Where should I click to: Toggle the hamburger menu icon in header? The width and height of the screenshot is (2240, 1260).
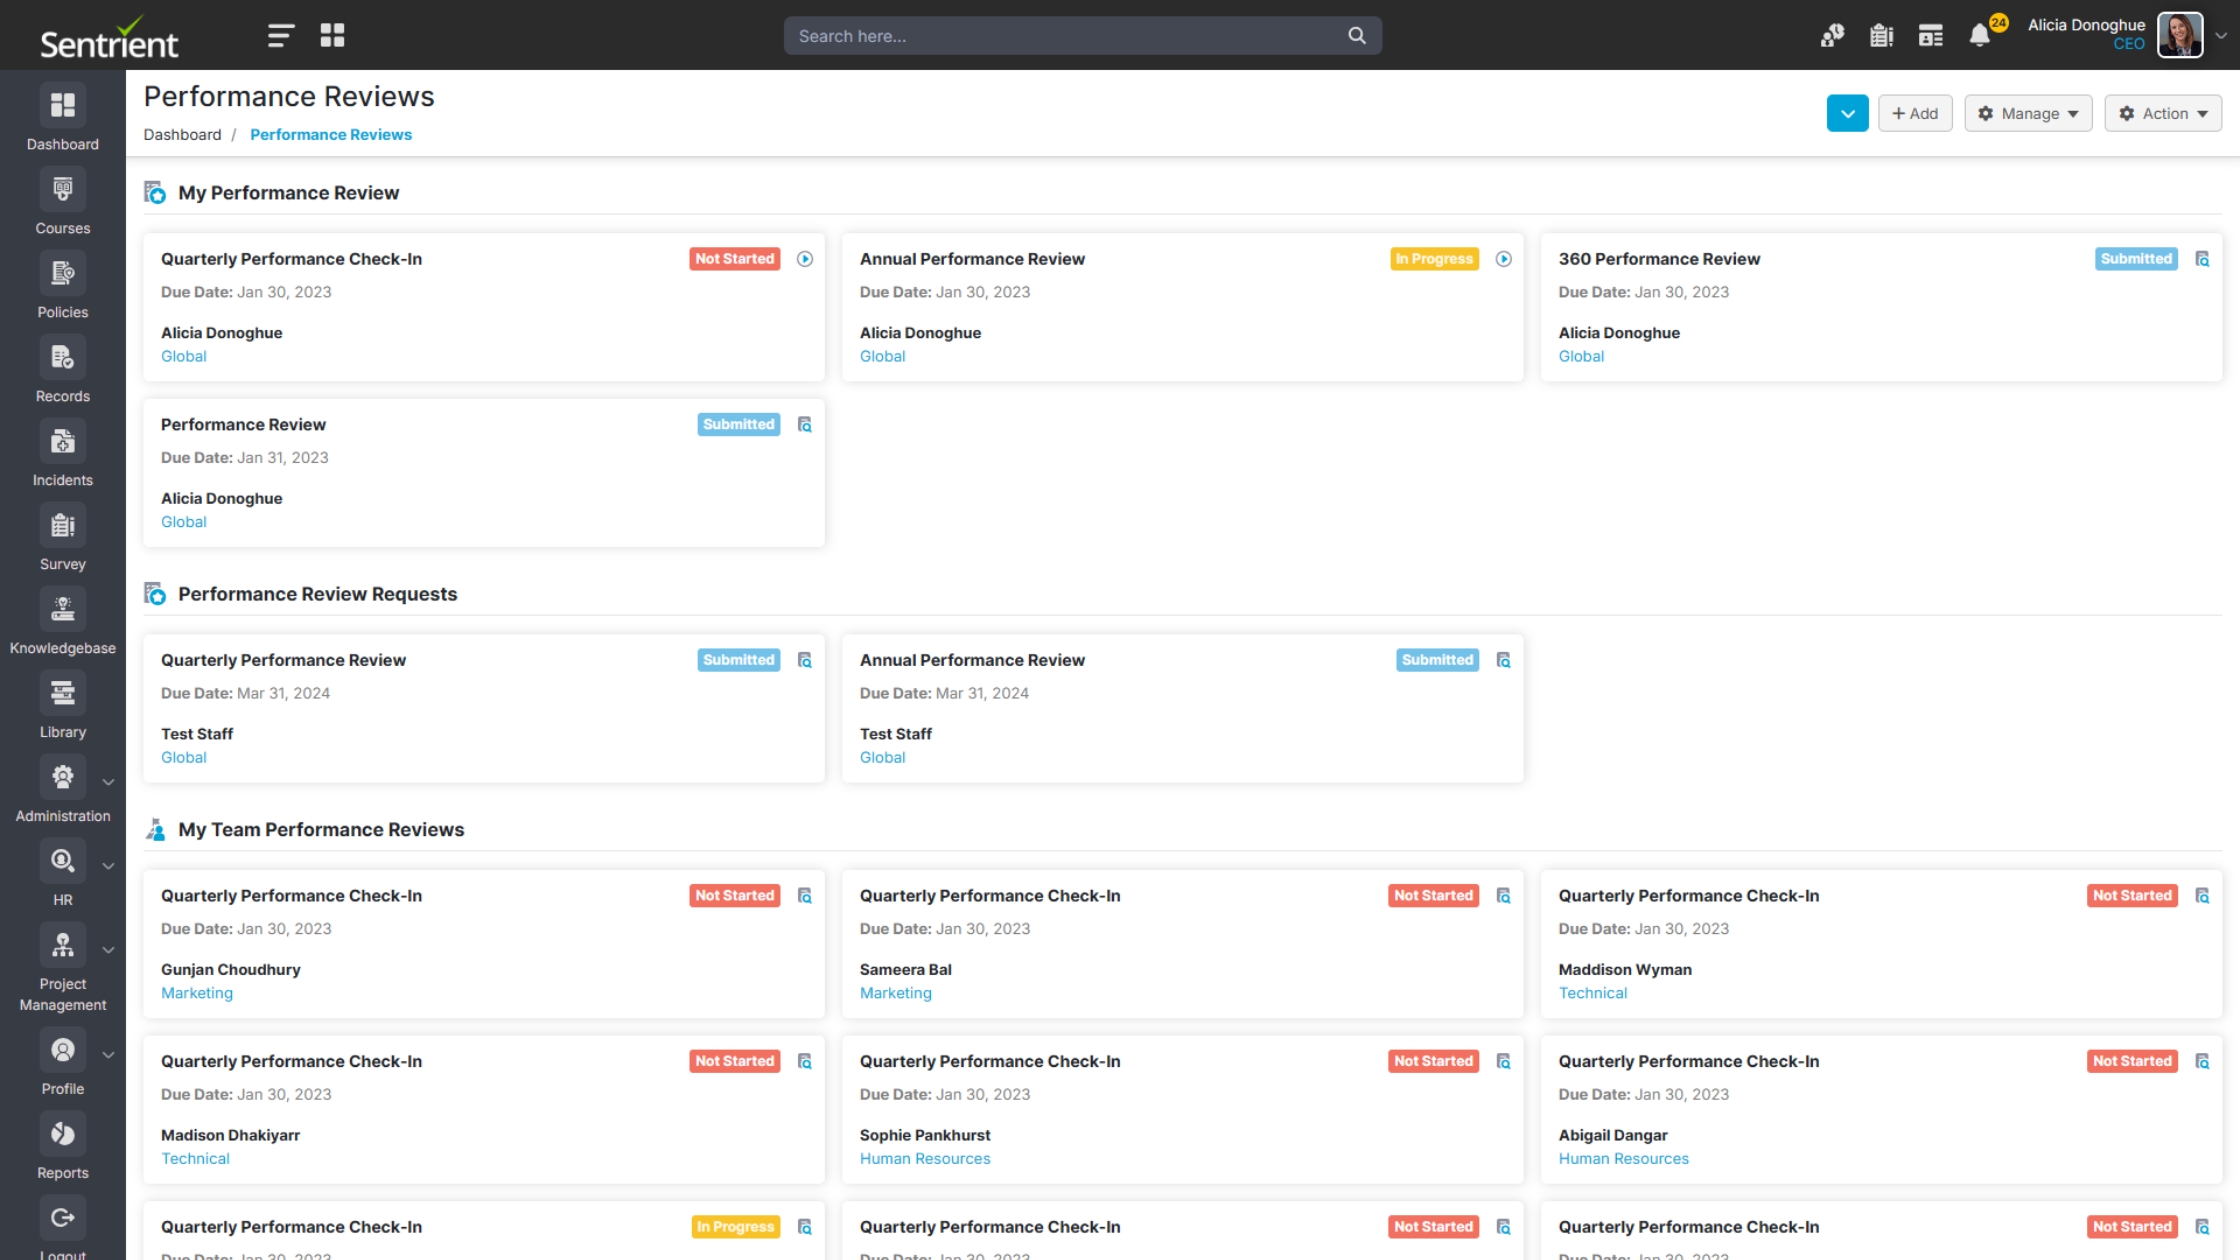(281, 36)
